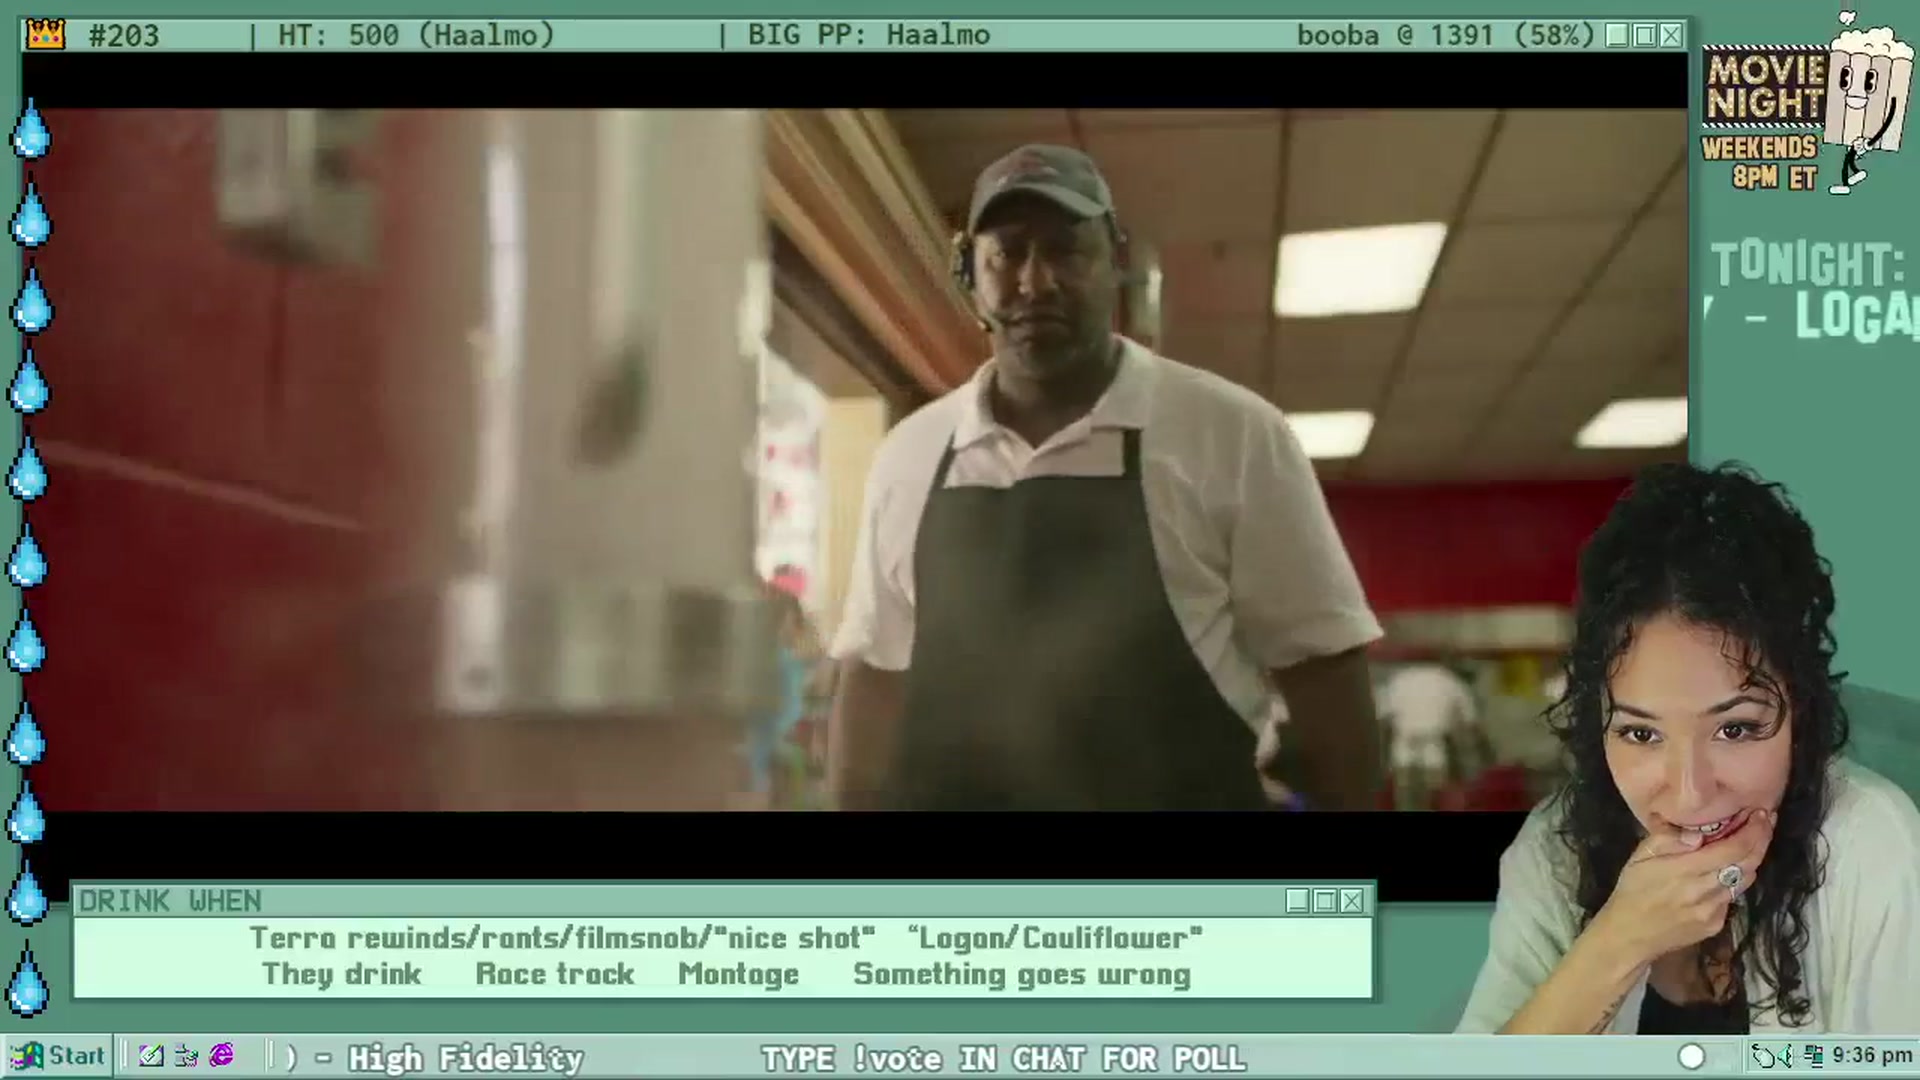Click the white circle on the taskbar
This screenshot has width=1920, height=1080.
click(x=1691, y=1056)
